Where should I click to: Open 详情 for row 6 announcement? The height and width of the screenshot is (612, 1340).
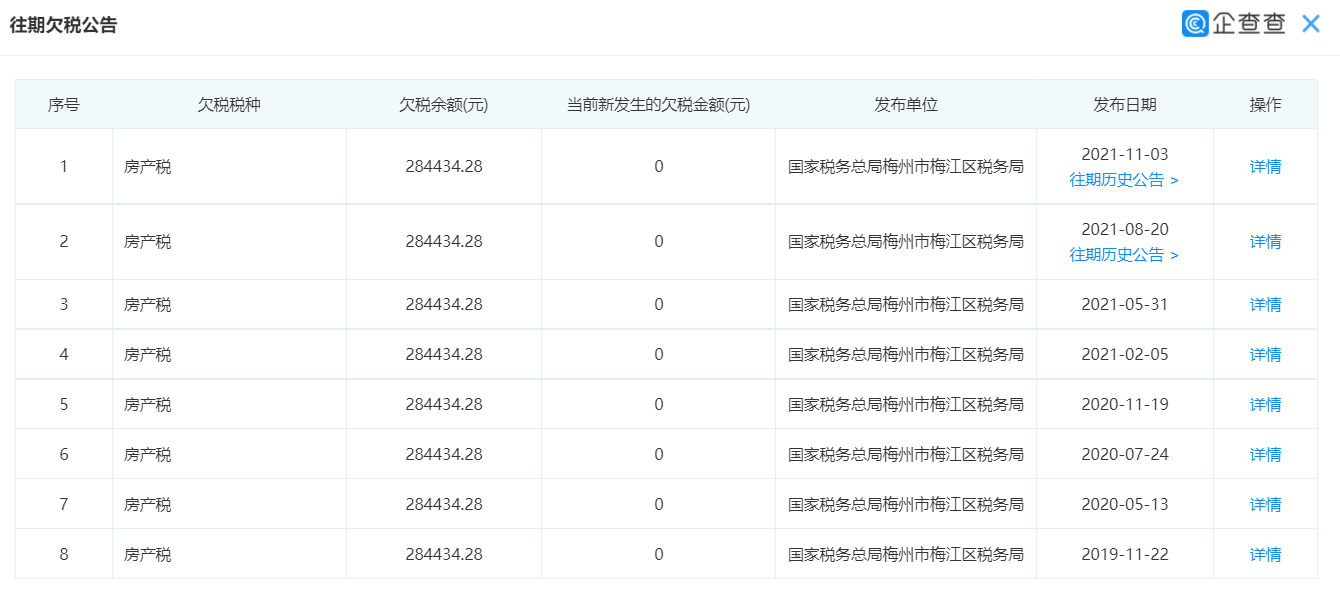[1266, 453]
